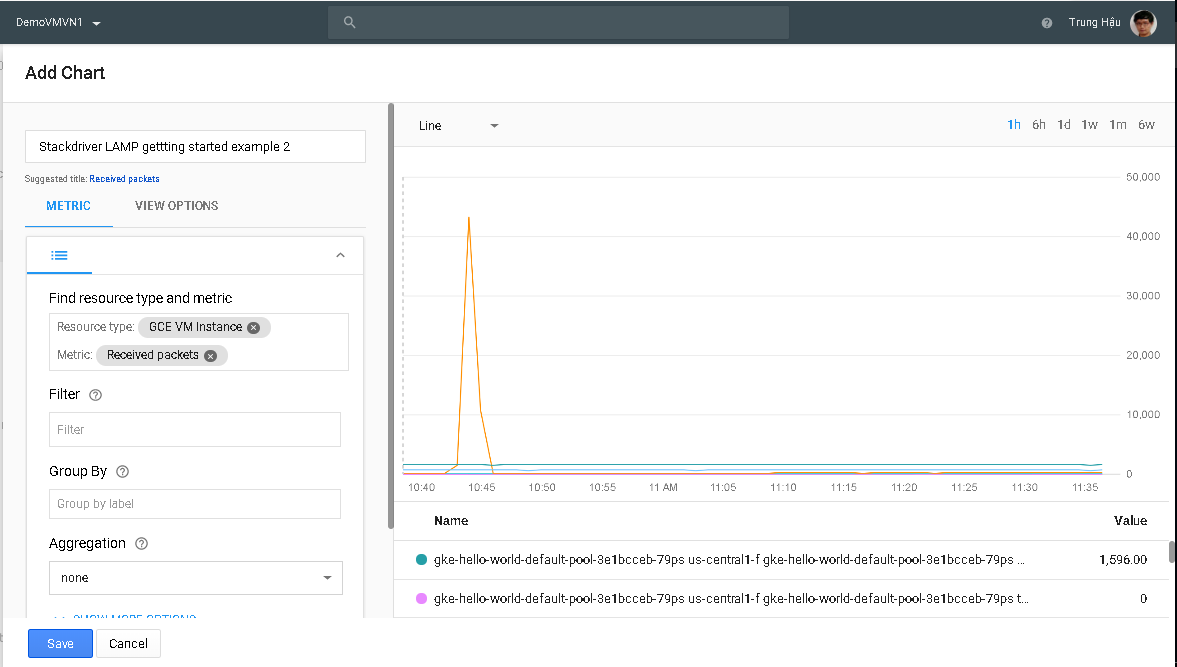Apply the suggested title Received packets
The width and height of the screenshot is (1177, 667).
(x=124, y=179)
